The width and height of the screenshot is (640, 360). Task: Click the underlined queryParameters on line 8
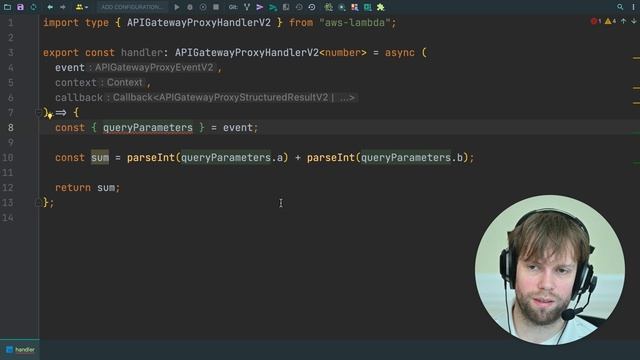(147, 128)
